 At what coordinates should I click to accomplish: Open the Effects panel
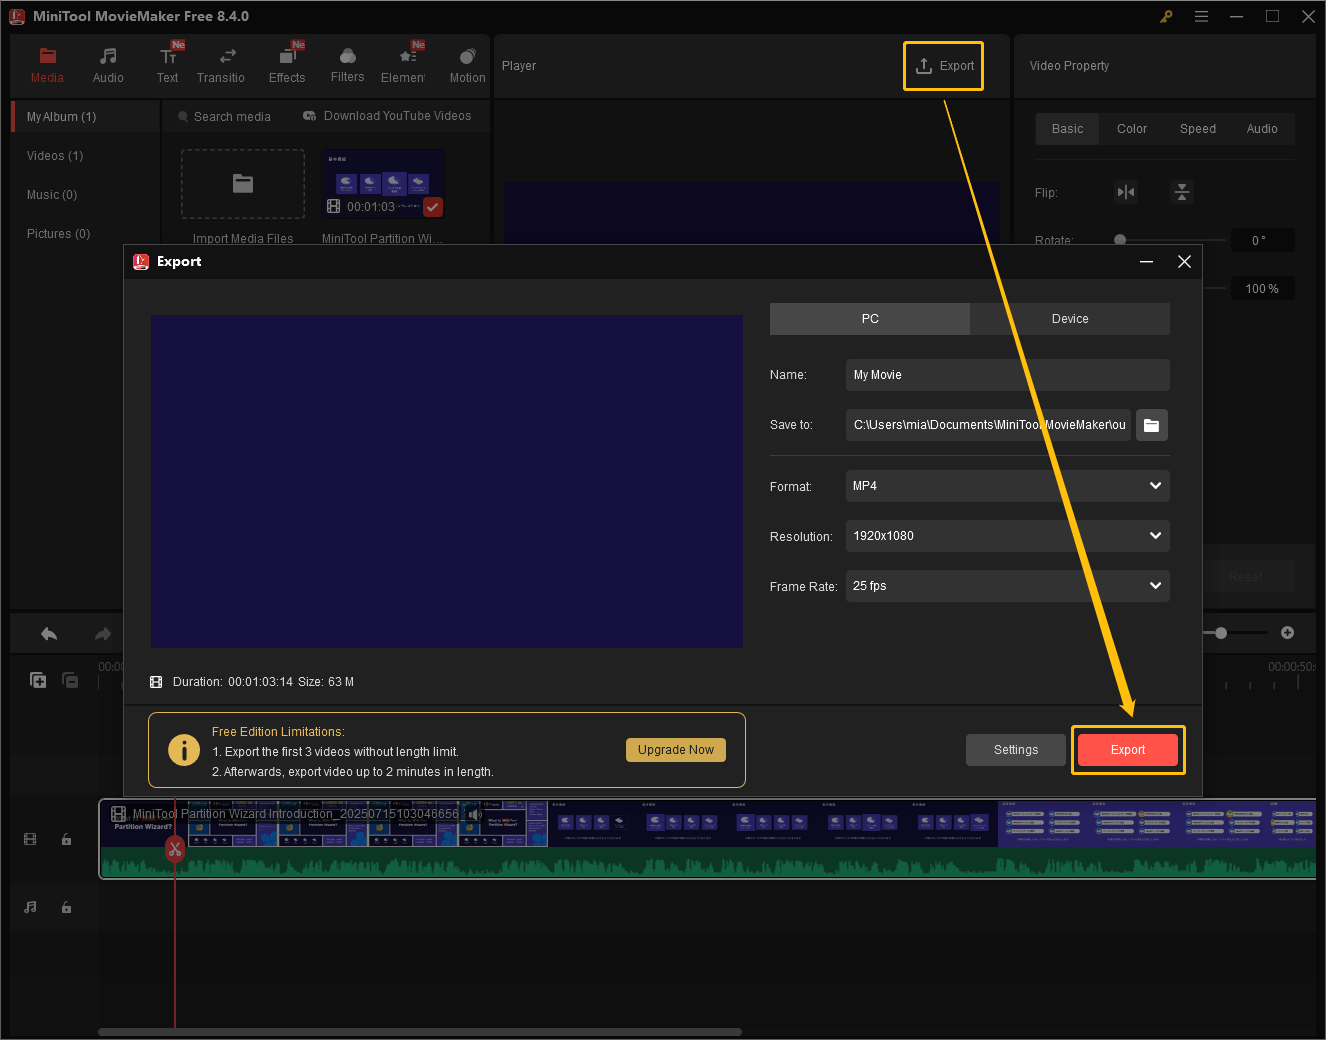coord(287,65)
